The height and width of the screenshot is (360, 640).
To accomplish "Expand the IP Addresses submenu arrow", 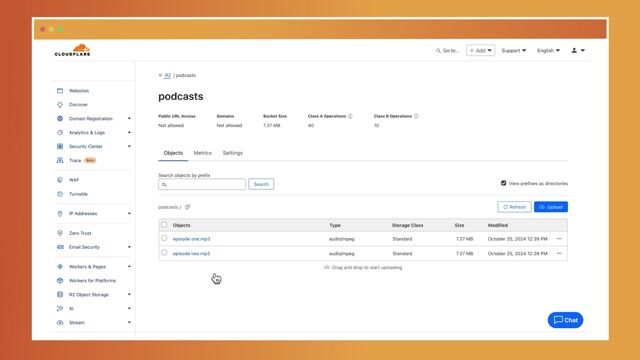I will [x=129, y=213].
